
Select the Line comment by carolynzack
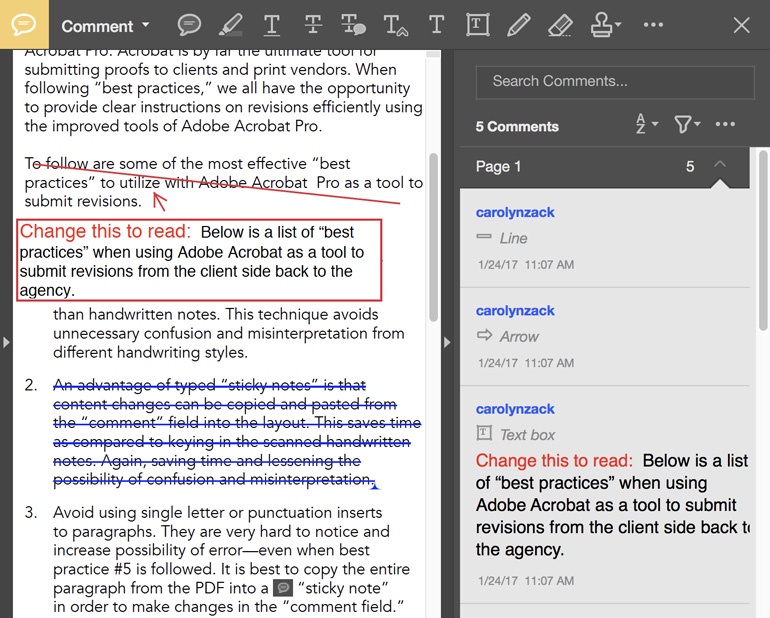coord(605,238)
